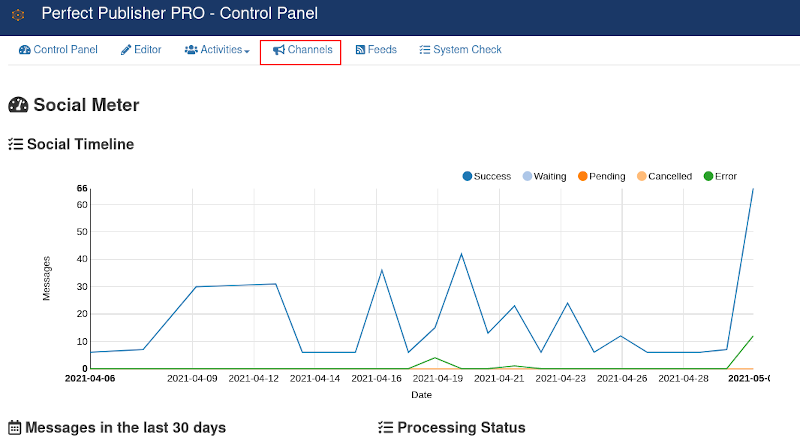
Task: Open the Control Panel tab
Action: click(58, 50)
